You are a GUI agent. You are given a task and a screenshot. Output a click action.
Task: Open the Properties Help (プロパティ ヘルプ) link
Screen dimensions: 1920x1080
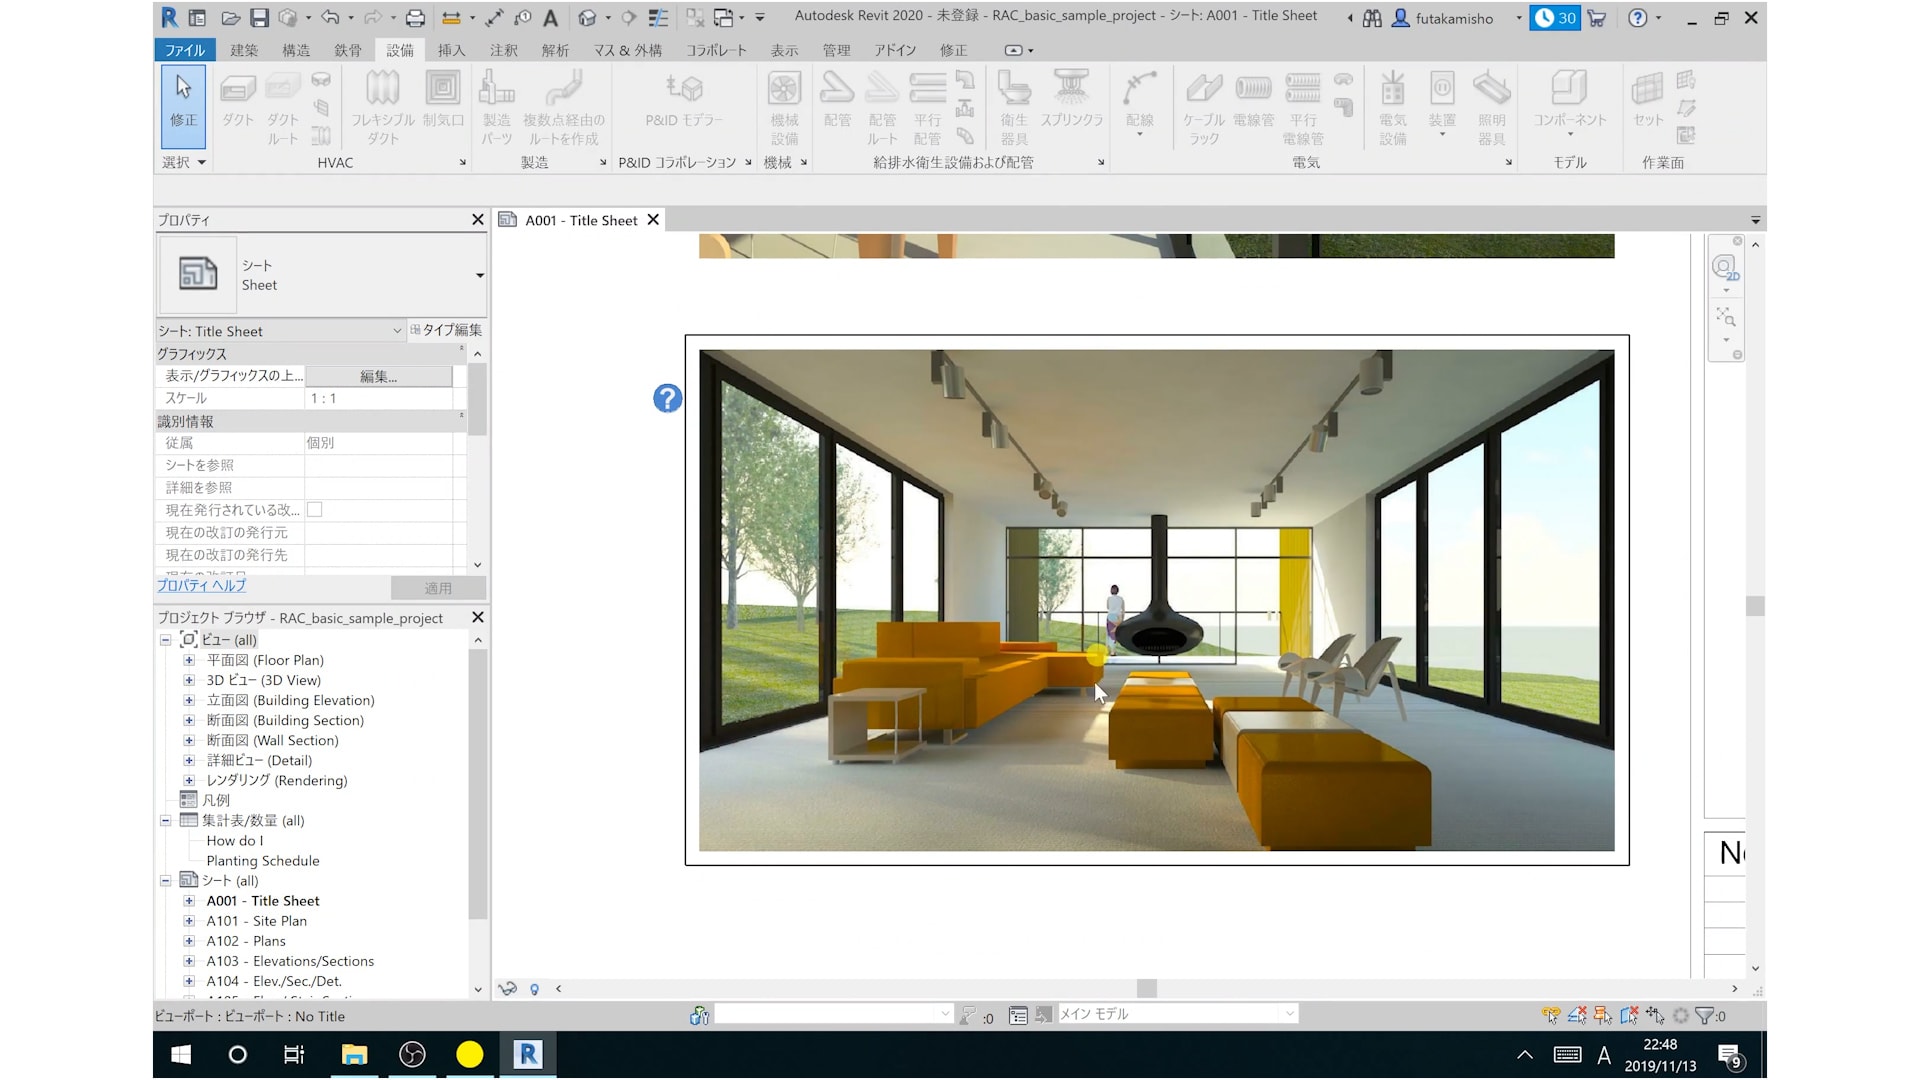[x=201, y=586]
